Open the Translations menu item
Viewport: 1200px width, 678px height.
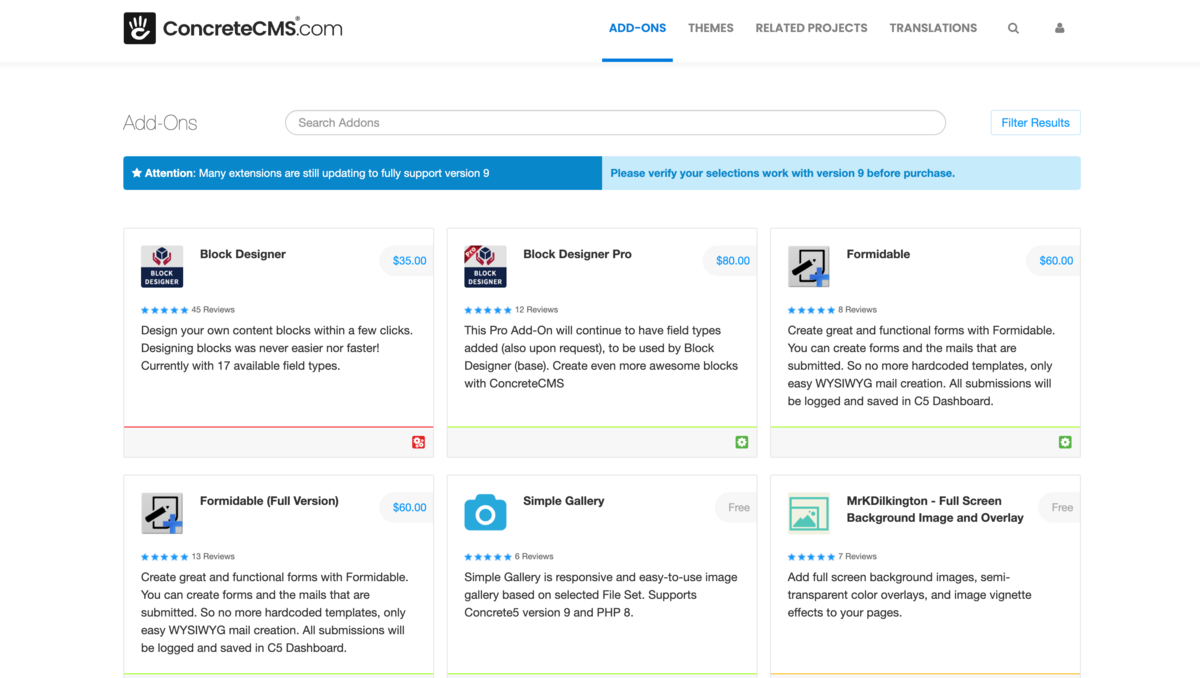(x=933, y=28)
